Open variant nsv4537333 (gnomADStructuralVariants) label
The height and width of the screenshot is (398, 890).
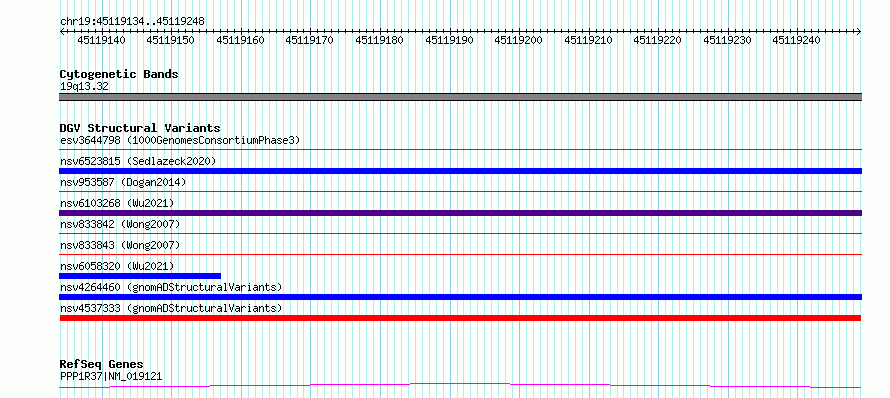(x=171, y=308)
